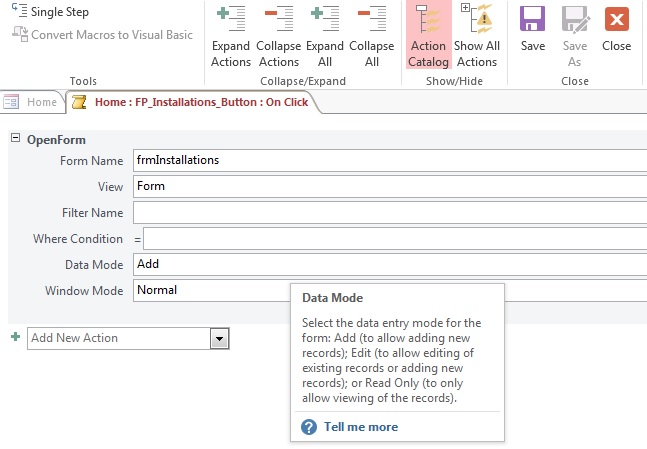Click the Tell me more help link

coord(361,427)
